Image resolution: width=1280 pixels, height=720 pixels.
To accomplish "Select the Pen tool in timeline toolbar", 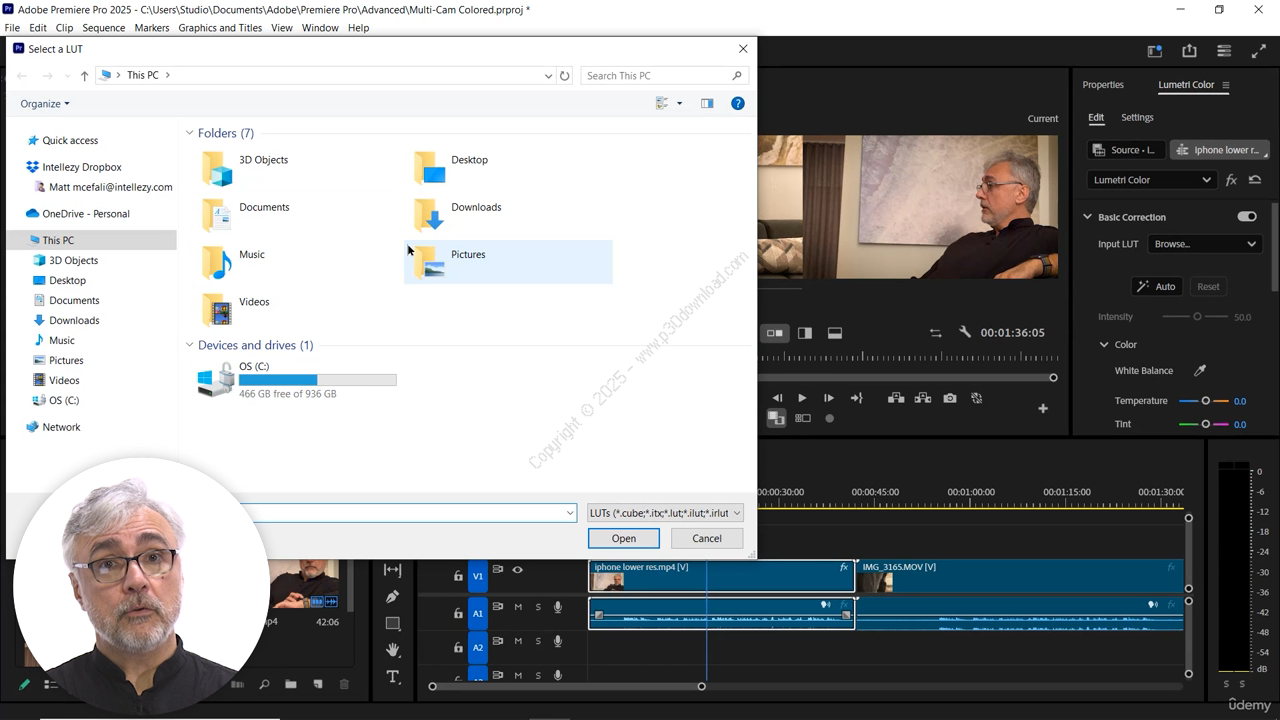I will (392, 597).
